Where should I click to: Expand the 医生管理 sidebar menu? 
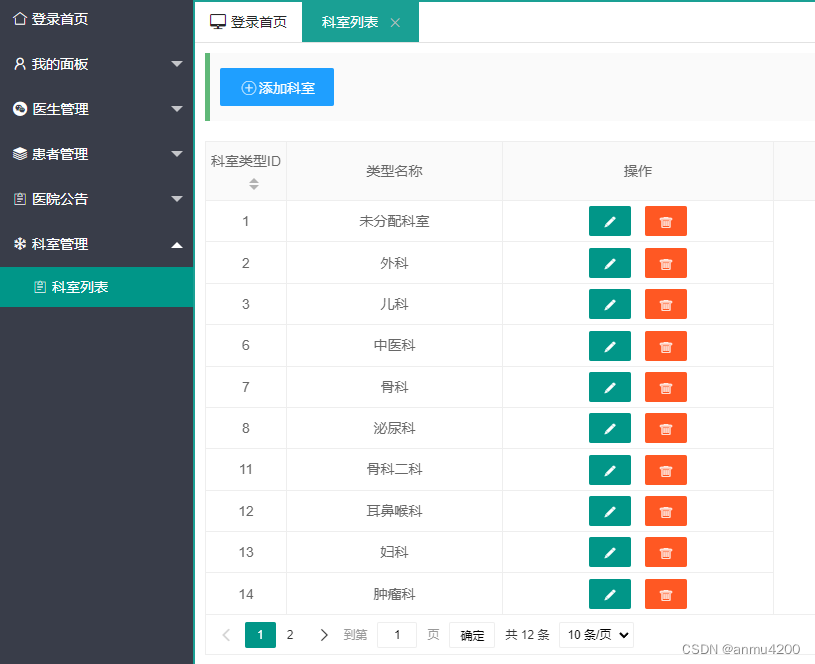pos(97,109)
